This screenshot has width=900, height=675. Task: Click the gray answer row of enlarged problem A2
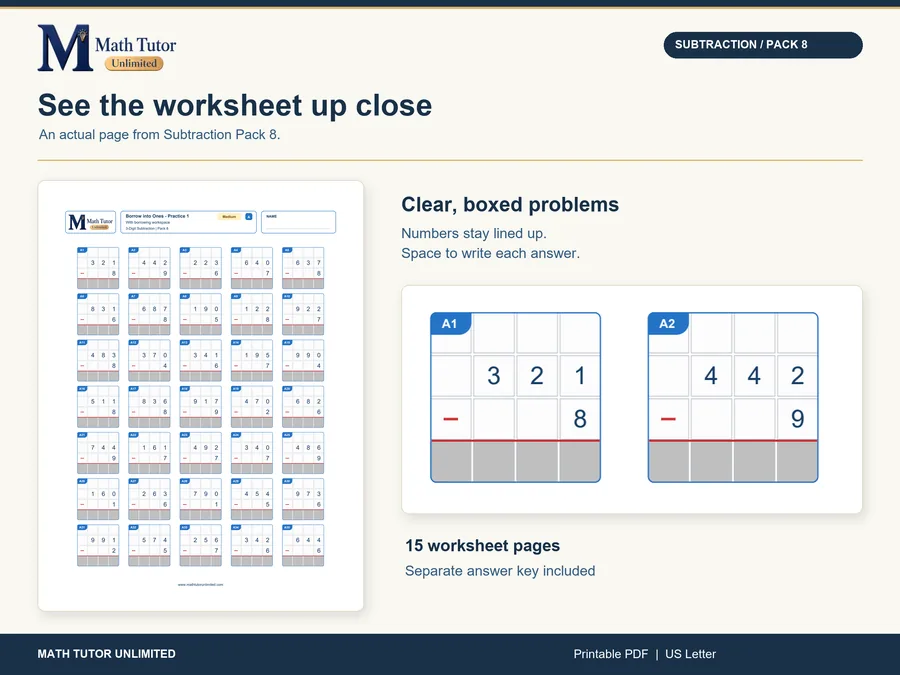(733, 461)
